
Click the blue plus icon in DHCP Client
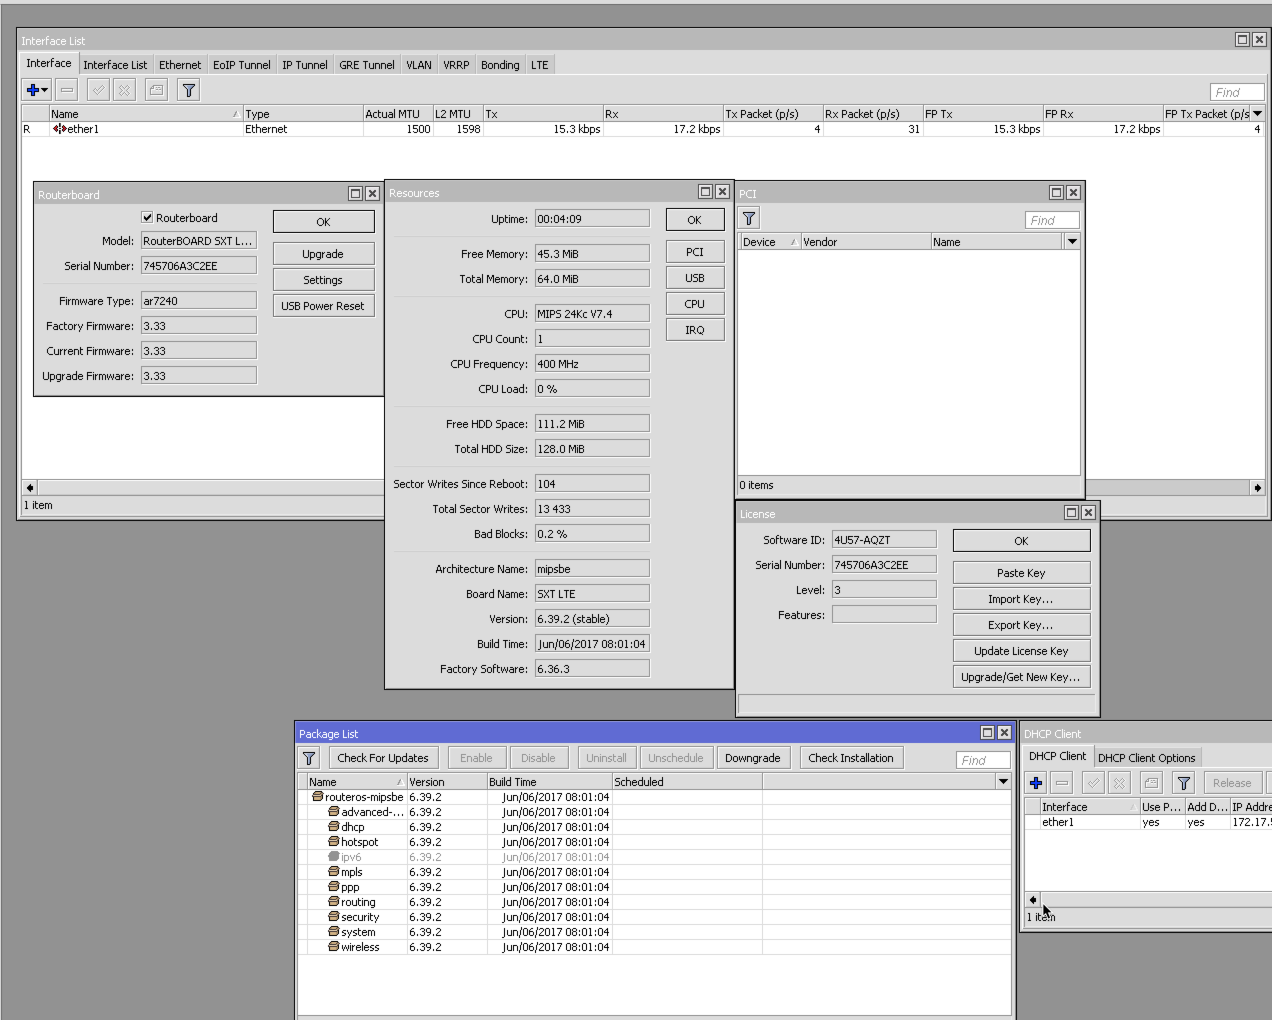click(1036, 783)
